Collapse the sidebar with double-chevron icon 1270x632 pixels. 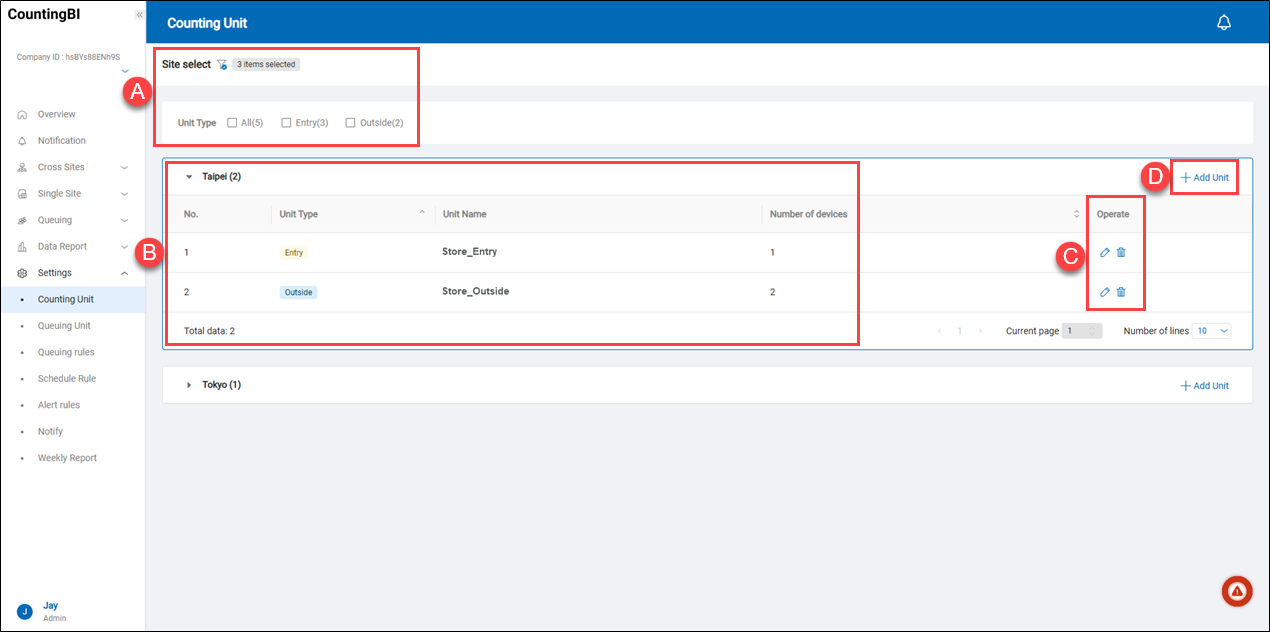coord(139,15)
